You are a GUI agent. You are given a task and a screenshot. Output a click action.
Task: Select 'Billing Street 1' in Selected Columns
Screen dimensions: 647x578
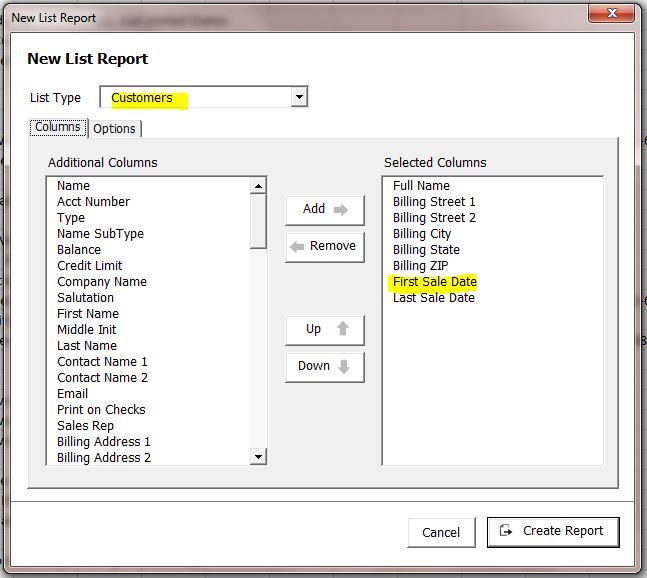click(x=434, y=202)
